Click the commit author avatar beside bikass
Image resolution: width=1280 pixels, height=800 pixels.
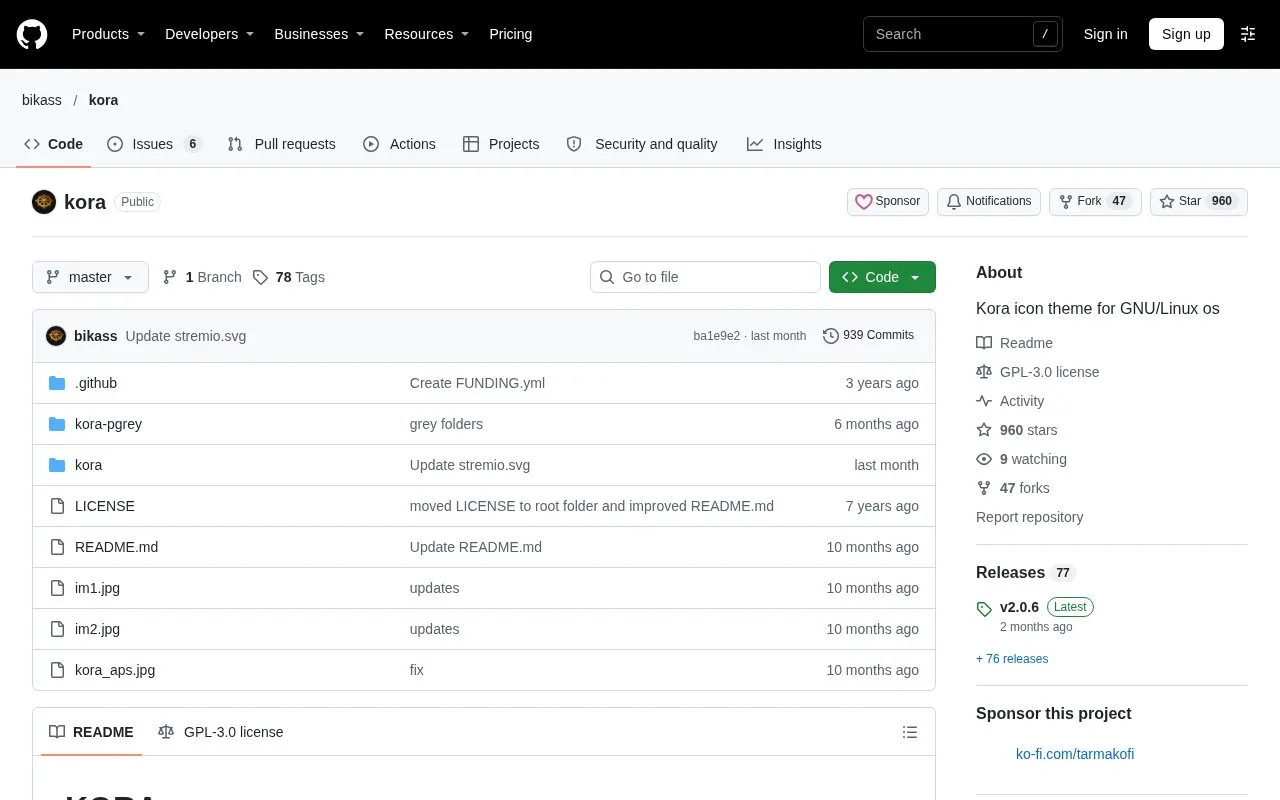[56, 336]
